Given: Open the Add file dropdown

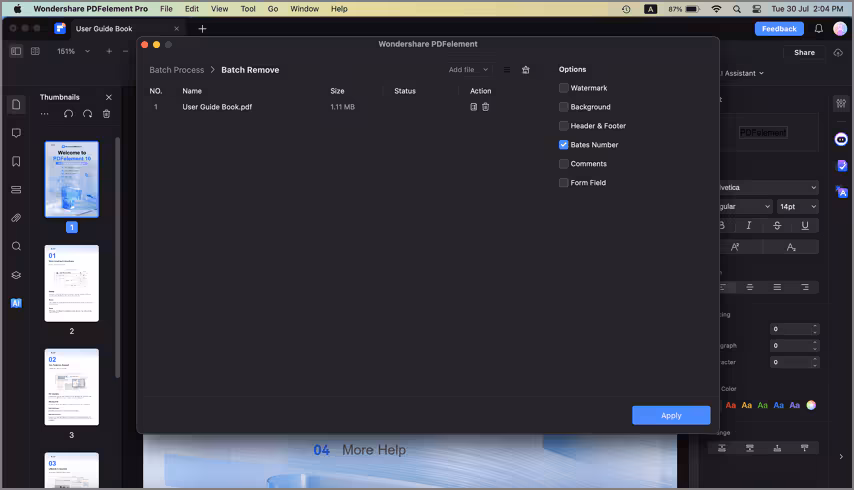Looking at the screenshot, I should coord(468,70).
